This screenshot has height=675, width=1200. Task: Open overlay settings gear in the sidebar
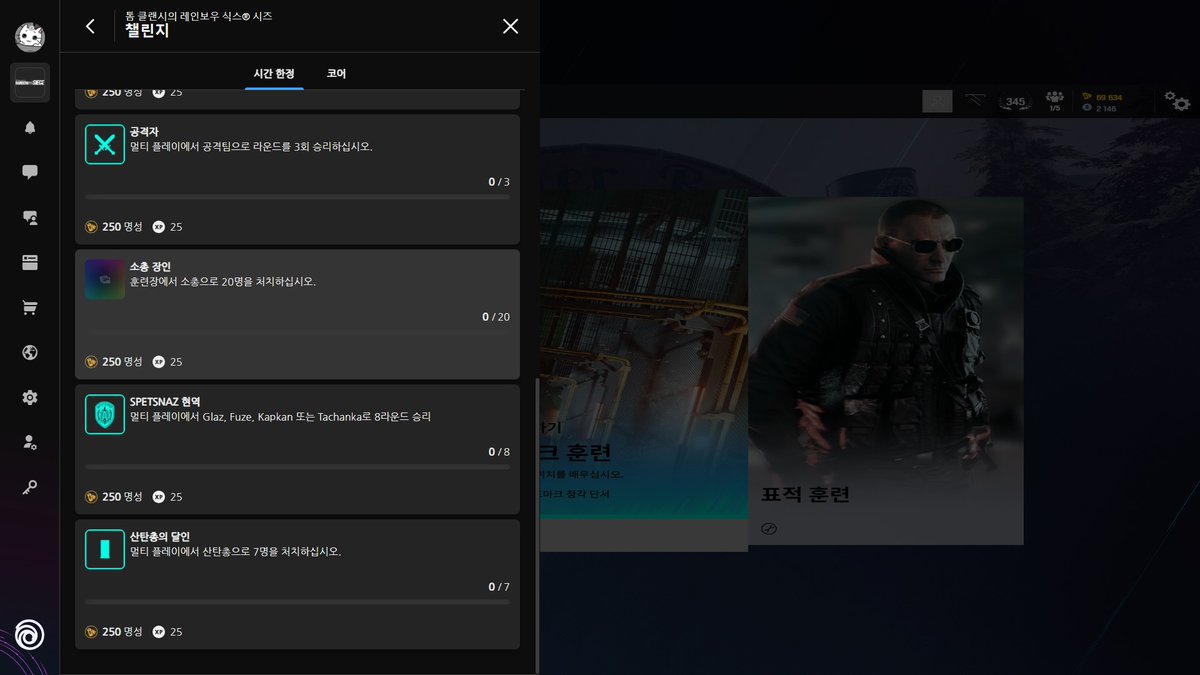[30, 397]
